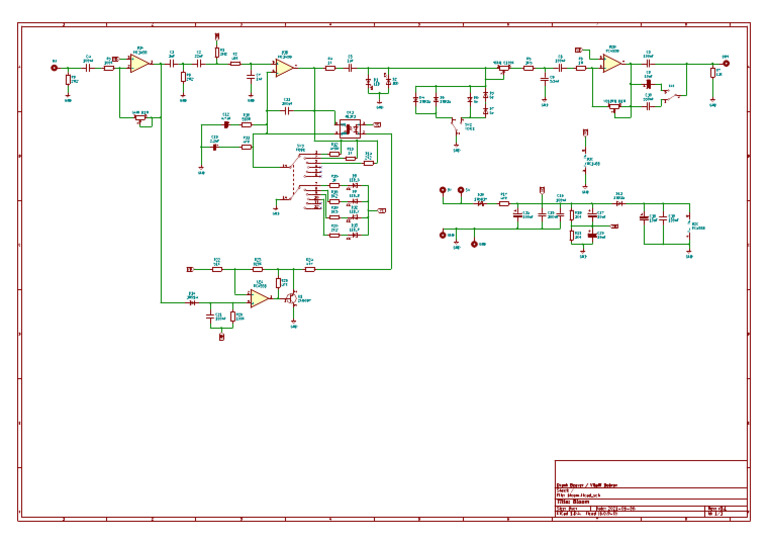Click the net label at the left of the bottom resistor chain
Viewport: 768px width, 543px height.
click(191, 269)
